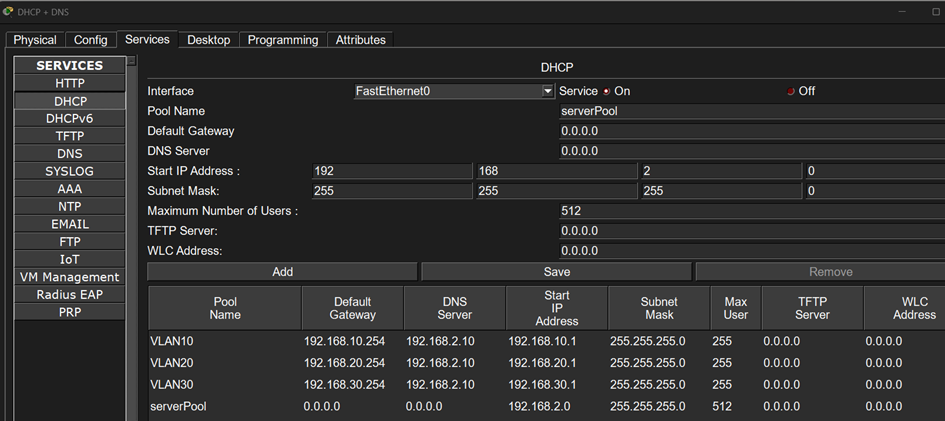This screenshot has height=421, width=945.
Task: Select the serverPool row in table
Action: (x=547, y=407)
